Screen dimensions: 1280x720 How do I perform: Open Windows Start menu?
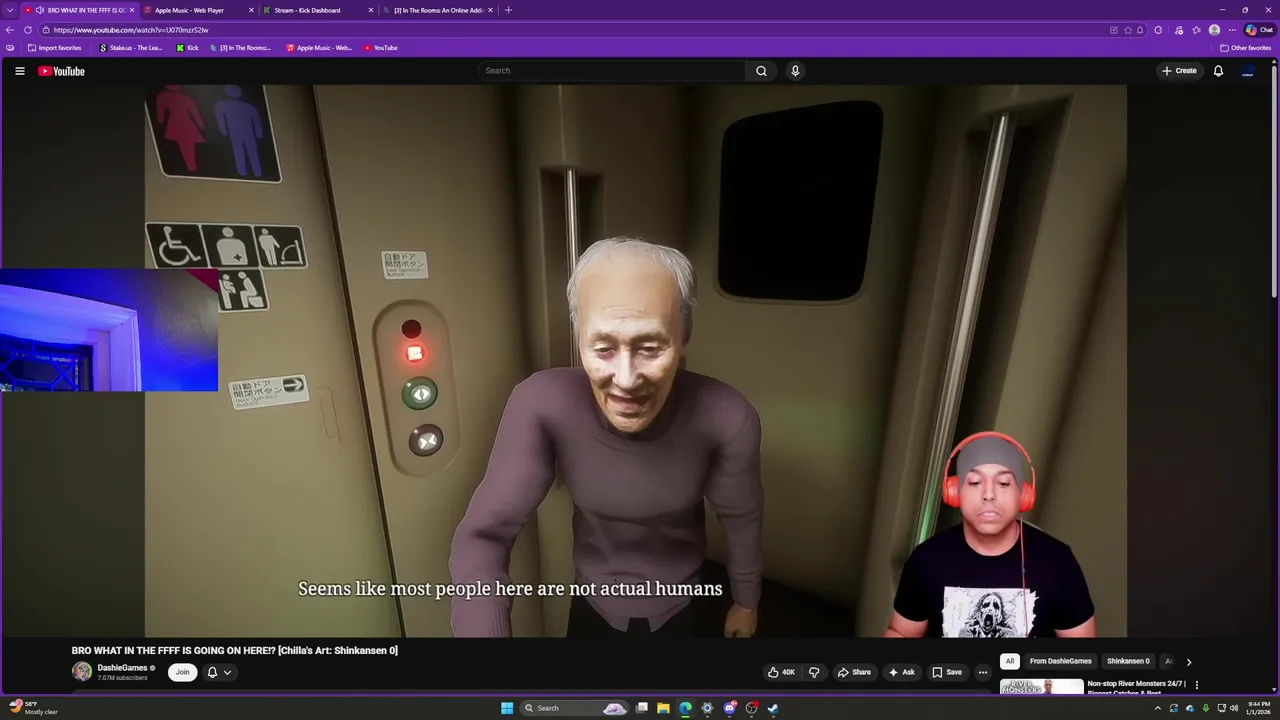tap(507, 708)
